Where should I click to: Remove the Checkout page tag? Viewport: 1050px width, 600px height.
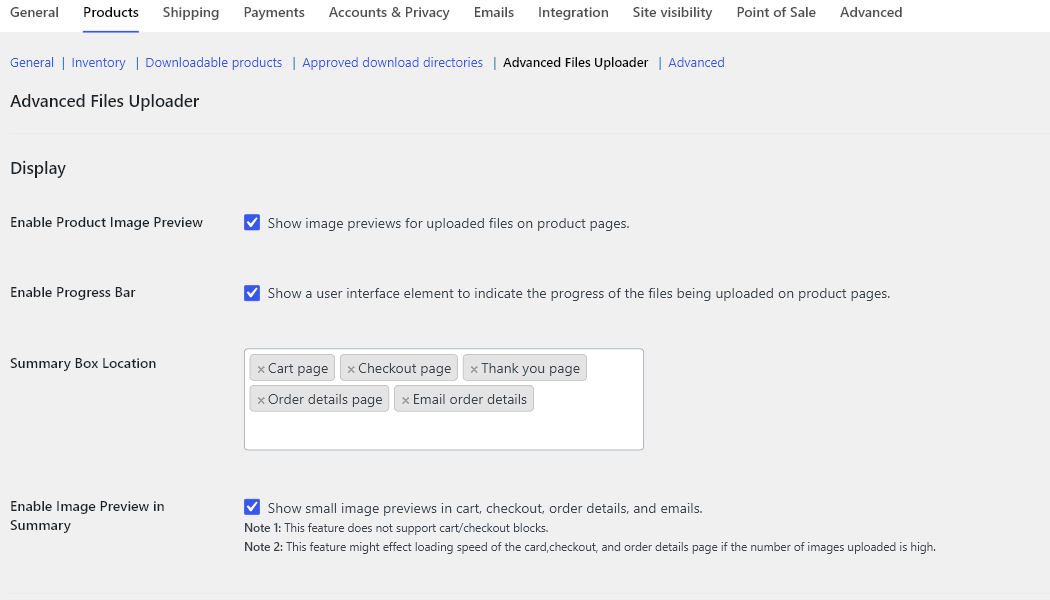coord(351,369)
